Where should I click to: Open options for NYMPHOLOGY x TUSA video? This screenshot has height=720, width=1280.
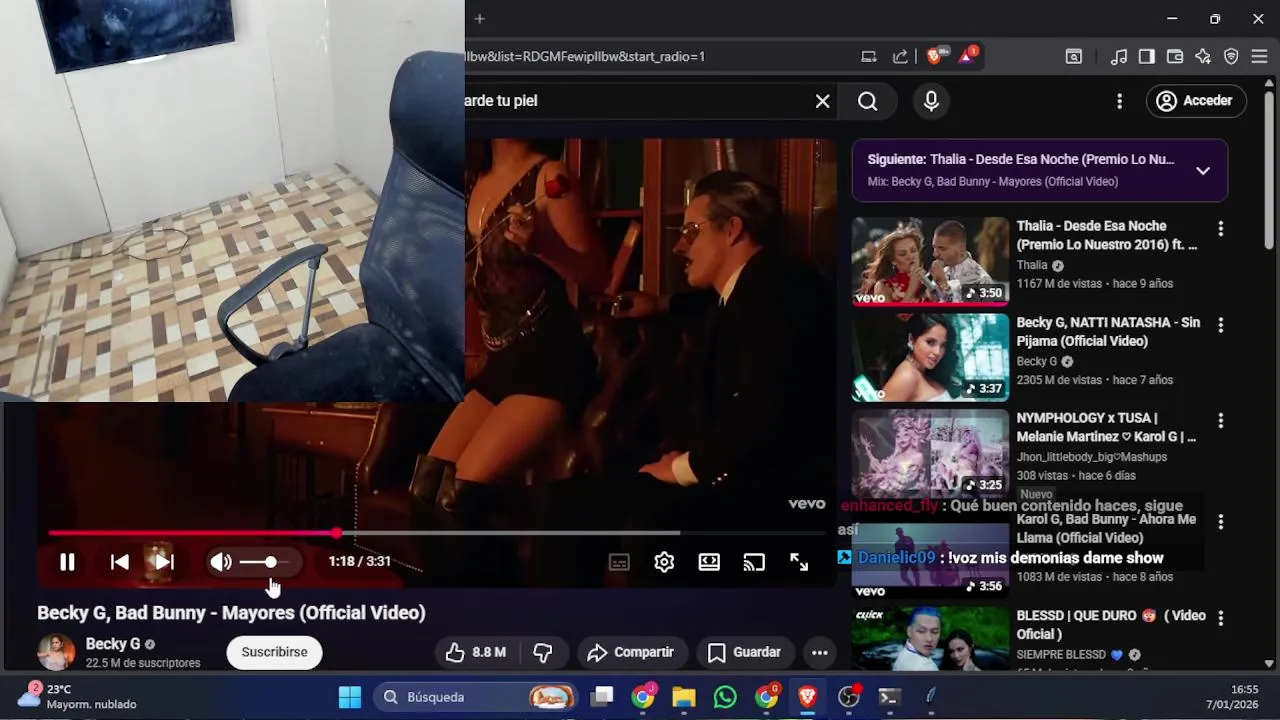1221,421
